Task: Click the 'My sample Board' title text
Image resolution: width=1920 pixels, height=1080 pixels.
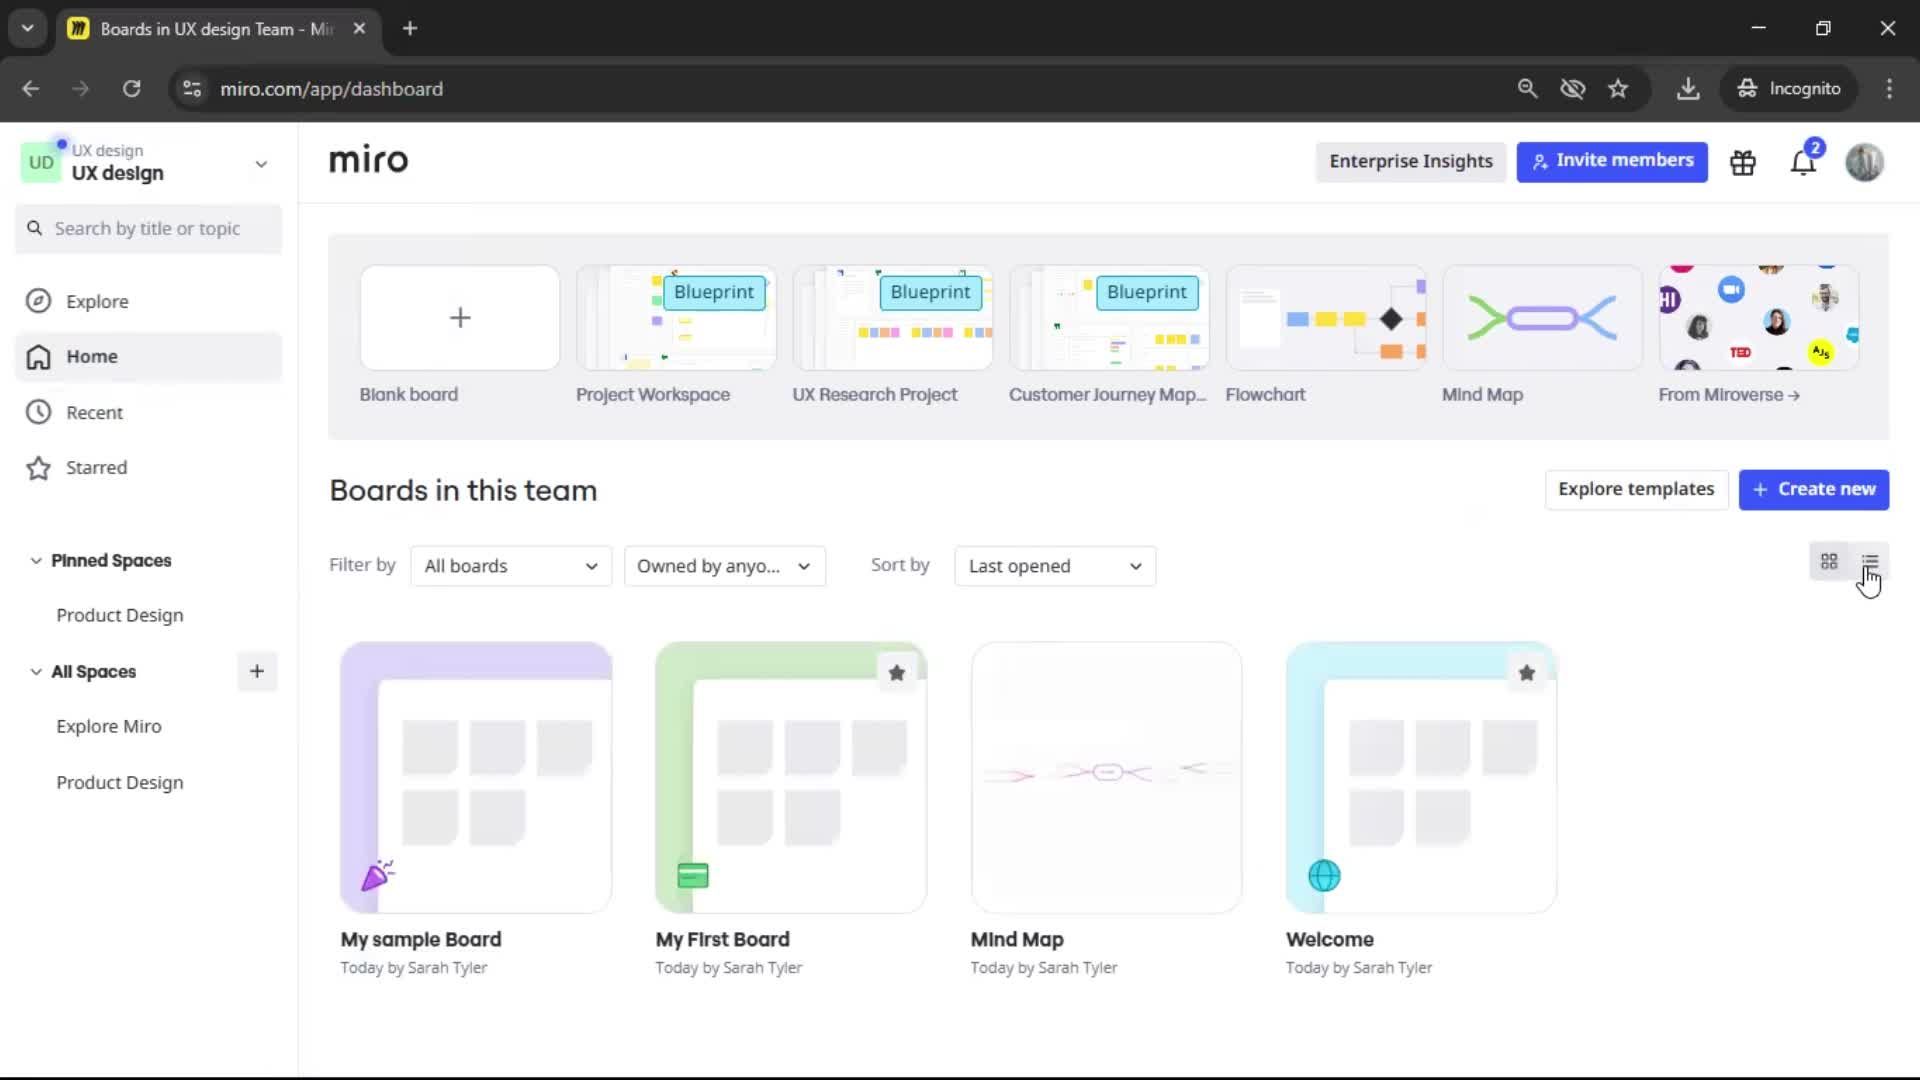Action: 421,940
